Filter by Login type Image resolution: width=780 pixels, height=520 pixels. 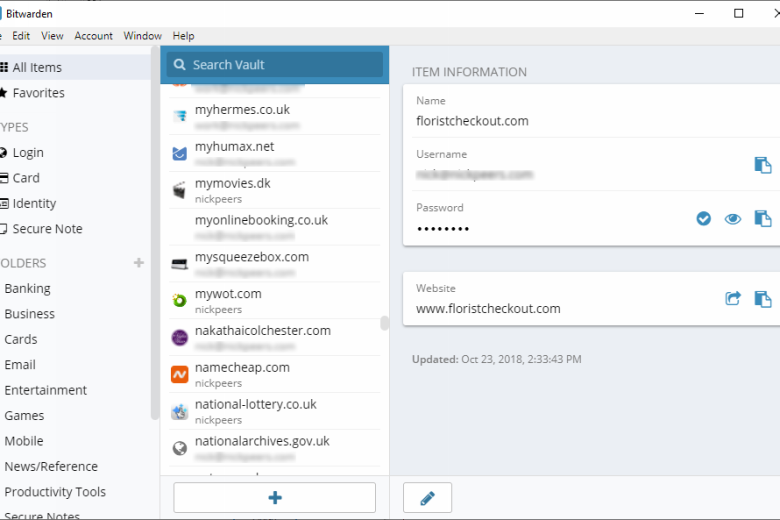pos(28,153)
